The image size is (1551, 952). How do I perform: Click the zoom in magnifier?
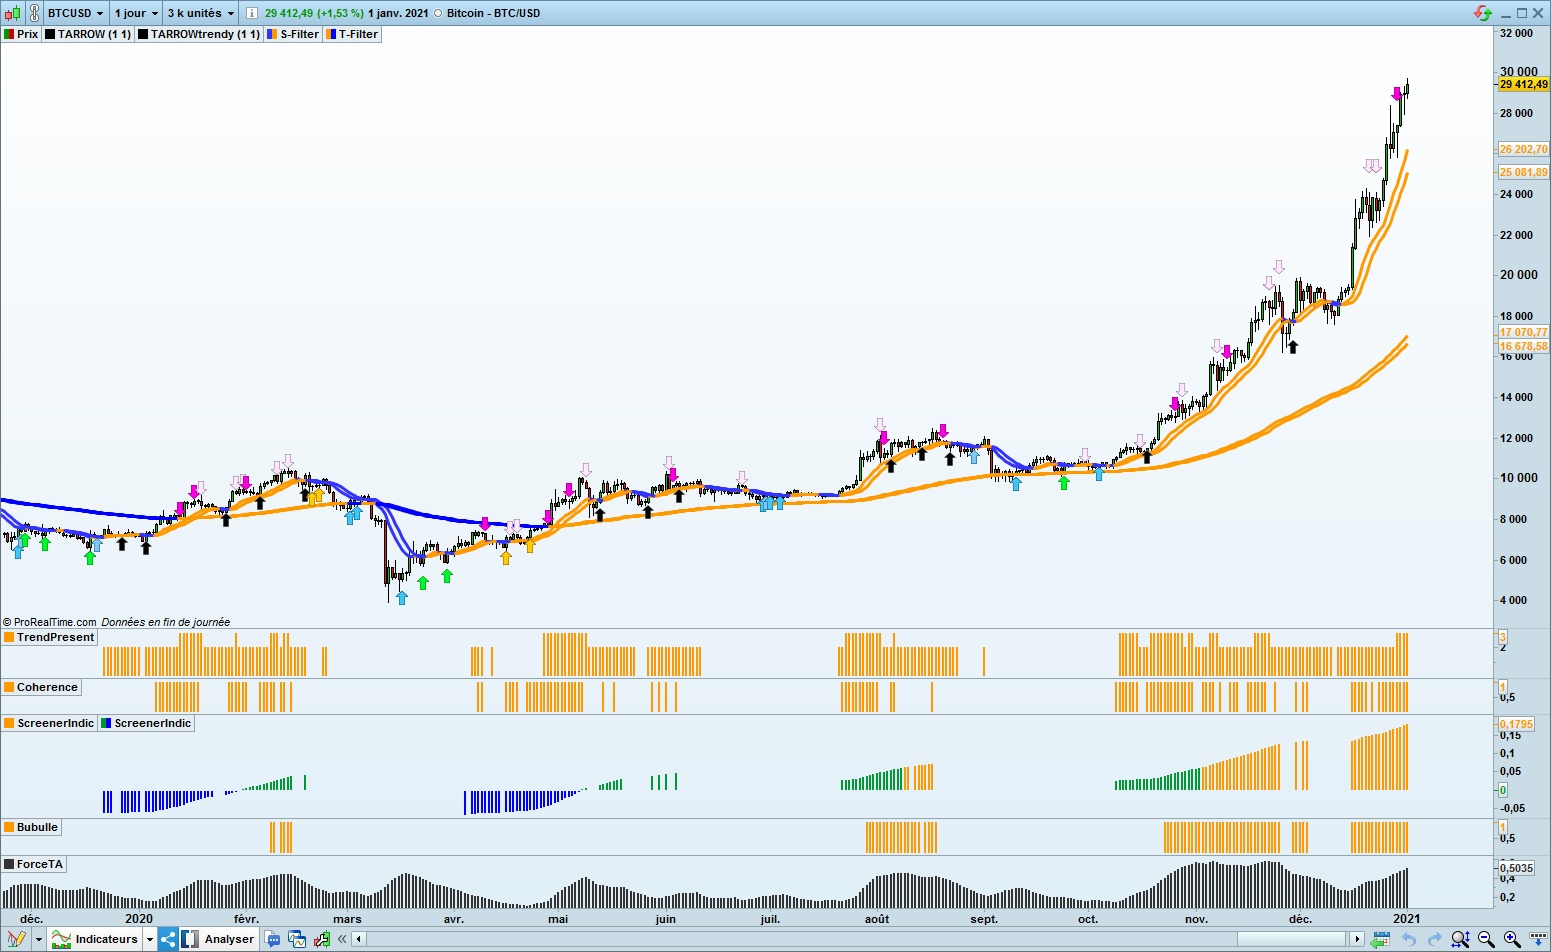coord(1511,939)
